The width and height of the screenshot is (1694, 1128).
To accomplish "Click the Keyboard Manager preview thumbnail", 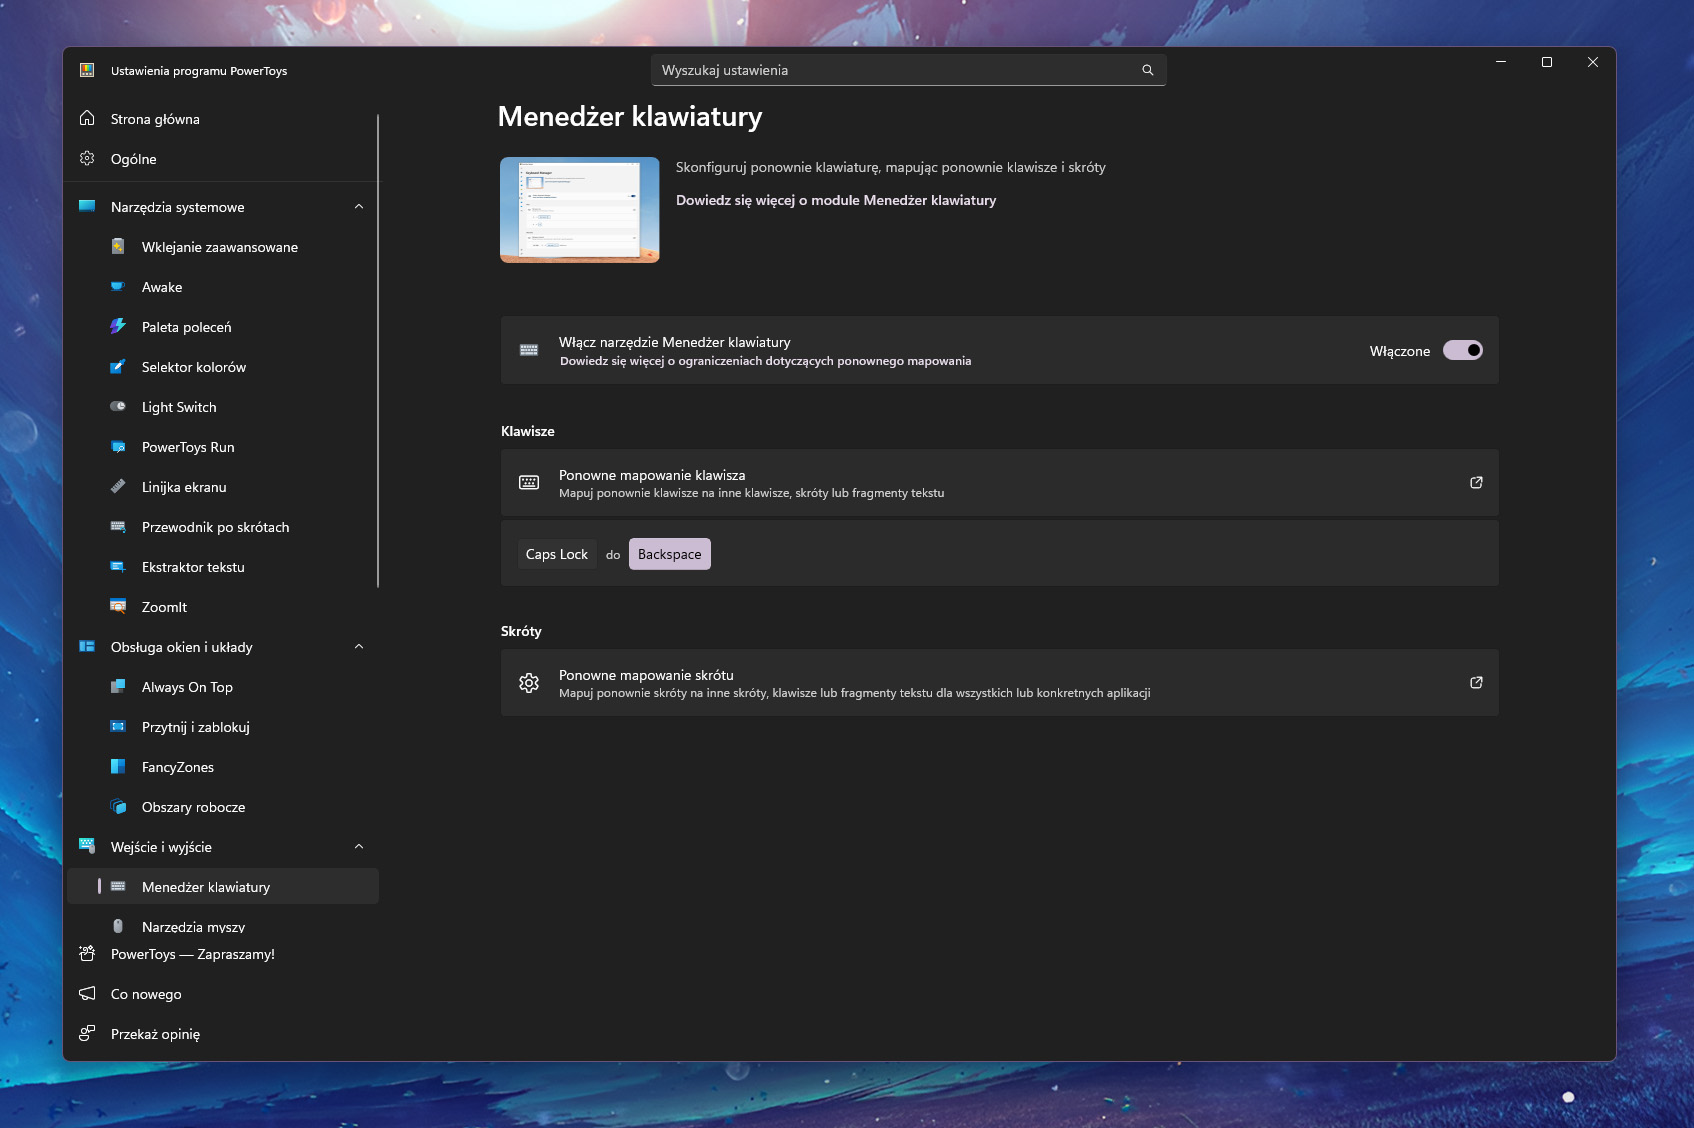I will (580, 210).
